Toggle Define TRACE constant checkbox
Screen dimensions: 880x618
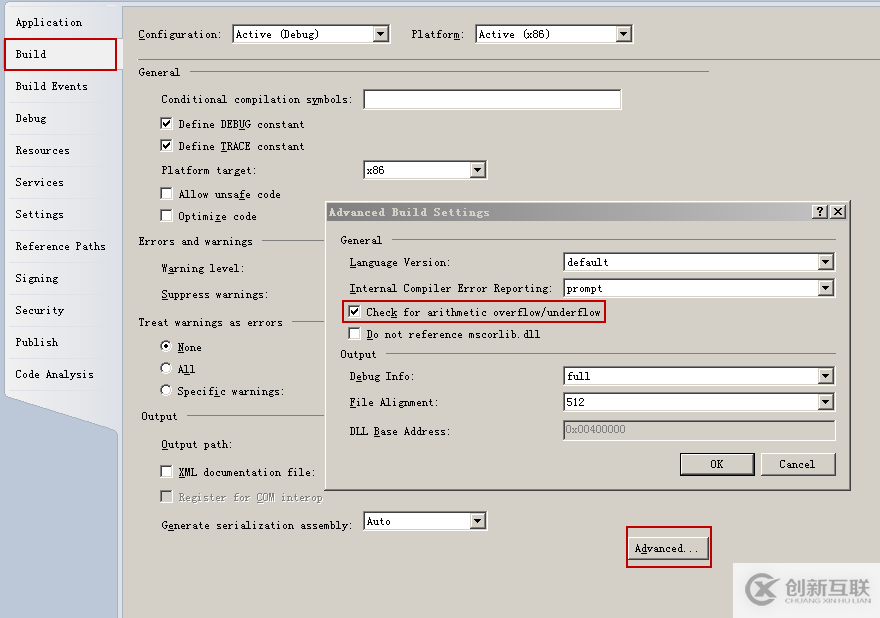click(166, 145)
